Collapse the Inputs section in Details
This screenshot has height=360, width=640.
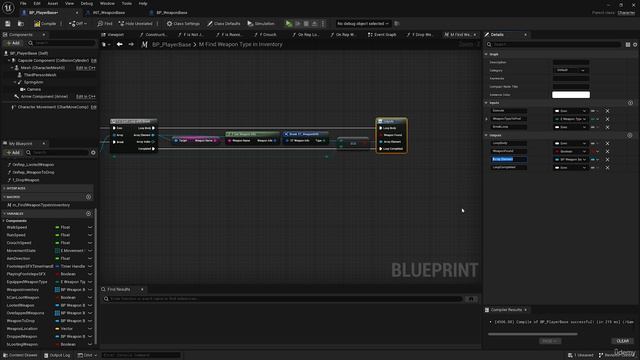(486, 103)
